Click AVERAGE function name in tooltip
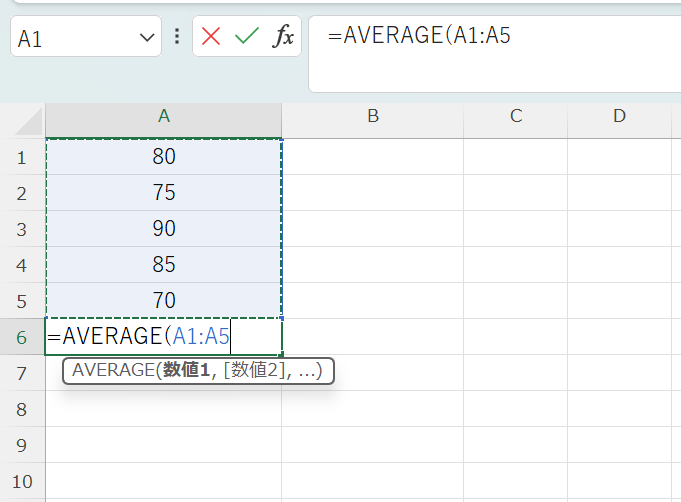Viewport: 681px width, 502px height. (112, 372)
